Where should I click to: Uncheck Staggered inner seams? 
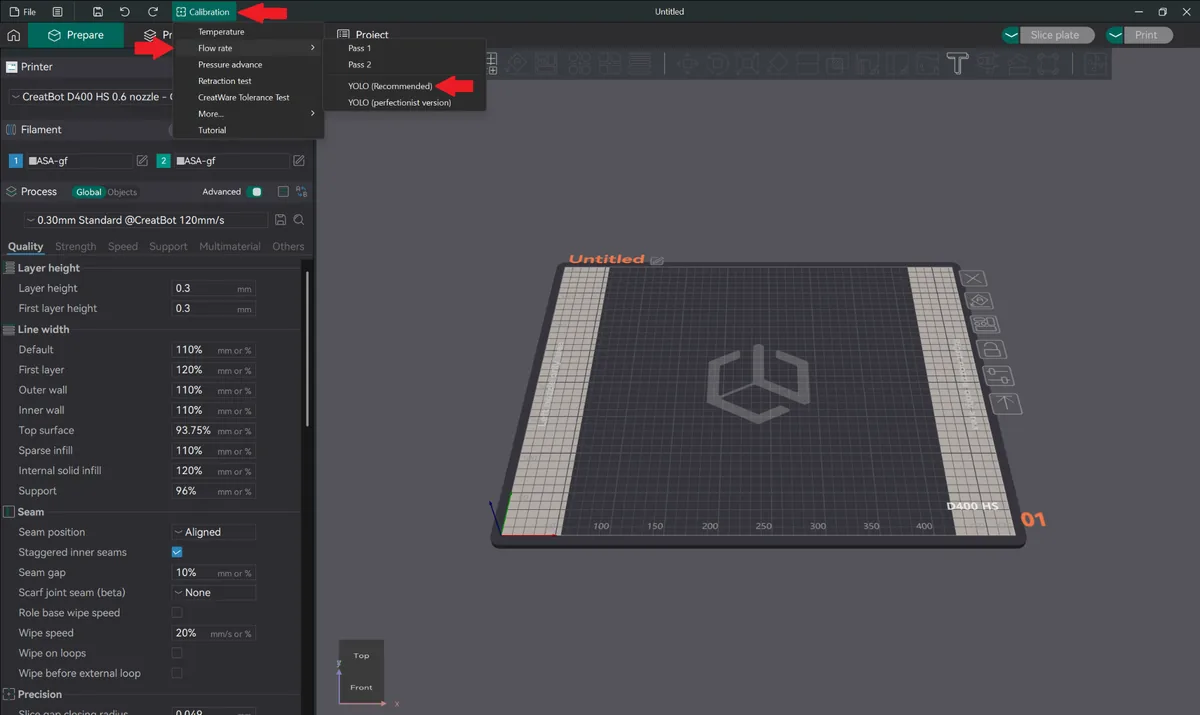pyautogui.click(x=177, y=552)
